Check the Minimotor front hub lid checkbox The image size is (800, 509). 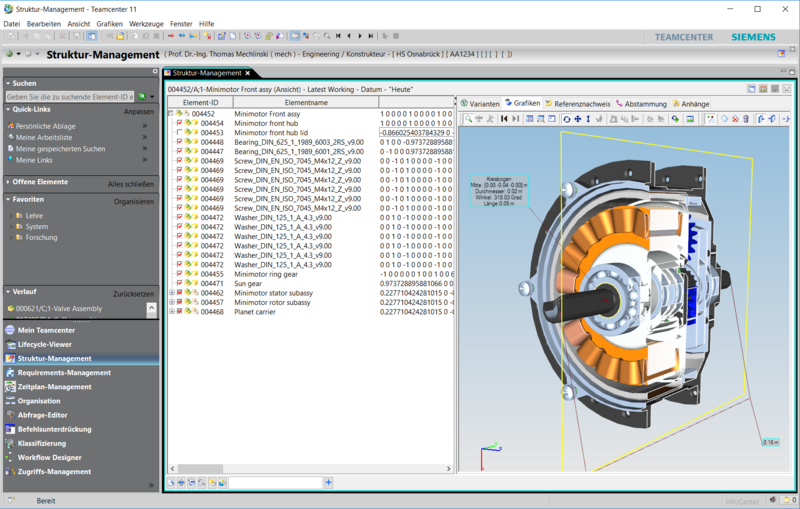point(180,133)
